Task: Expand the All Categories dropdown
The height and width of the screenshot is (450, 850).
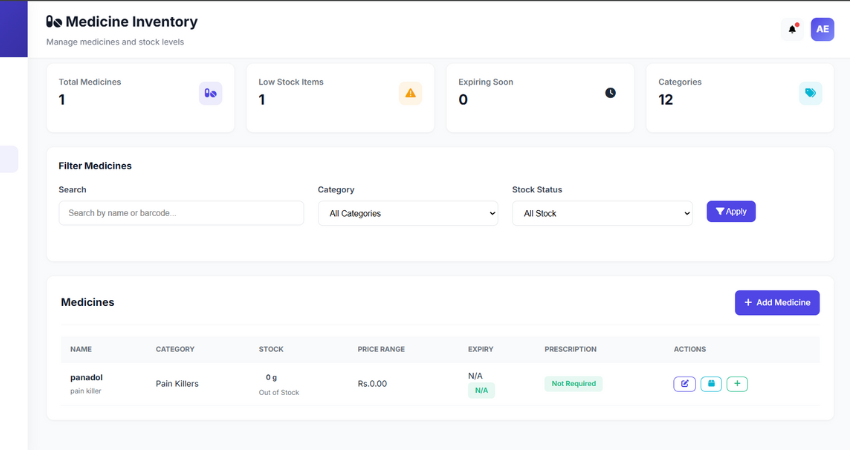Action: click(x=407, y=213)
